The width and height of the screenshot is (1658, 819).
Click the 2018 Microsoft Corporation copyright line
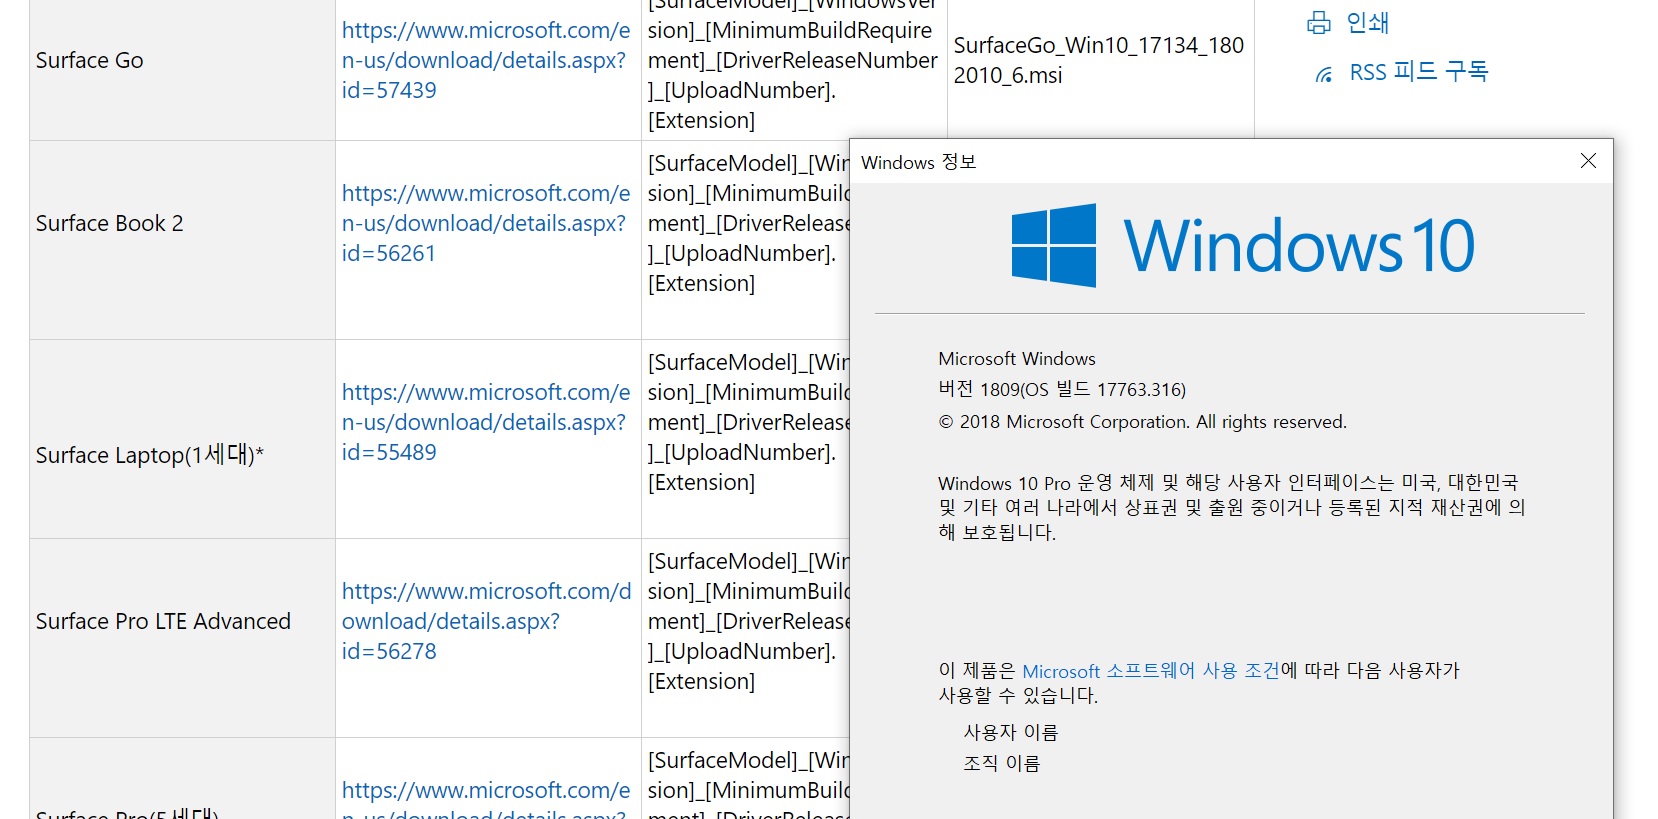tap(1142, 422)
